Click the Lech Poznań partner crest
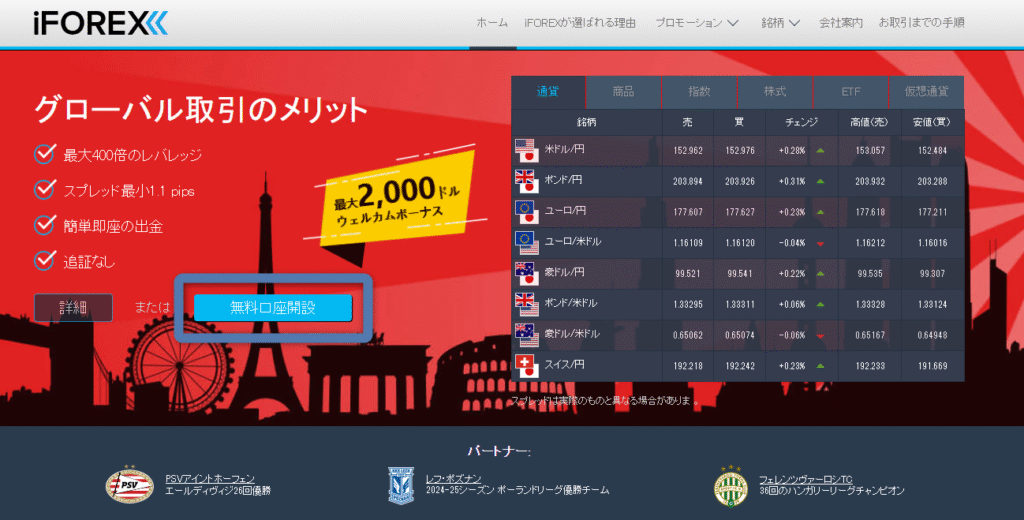1024x520 pixels. tap(401, 485)
